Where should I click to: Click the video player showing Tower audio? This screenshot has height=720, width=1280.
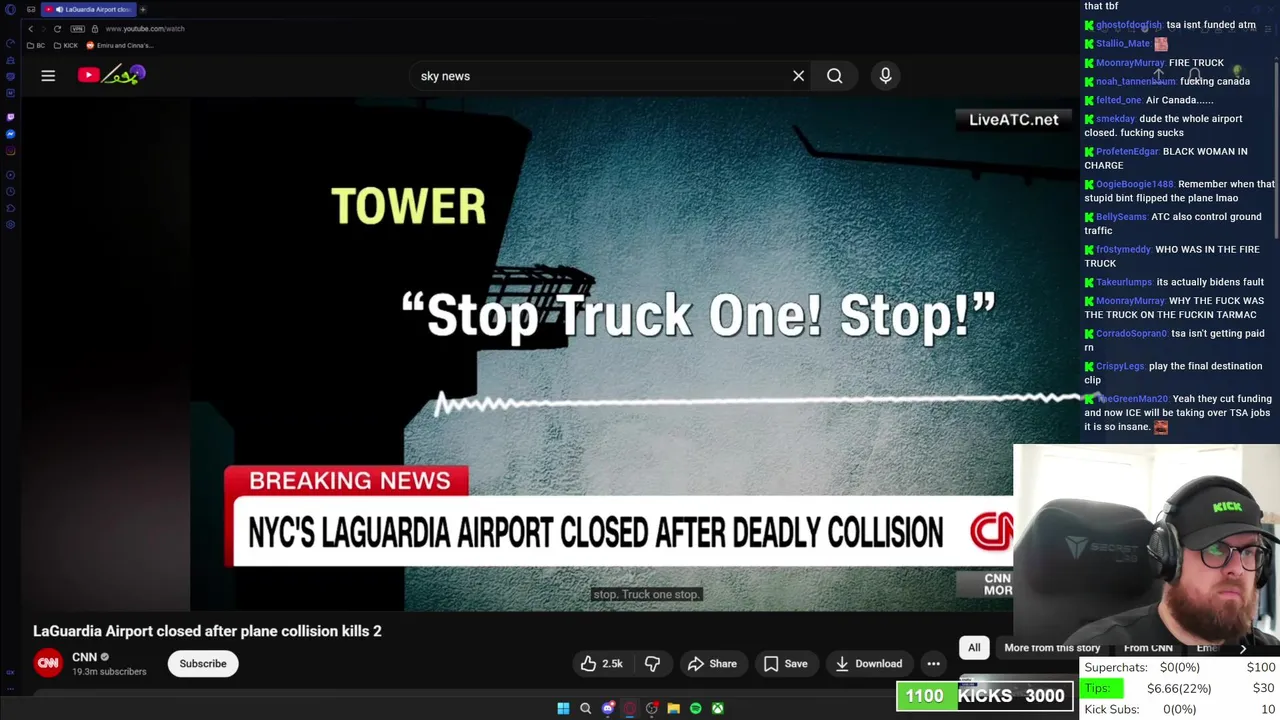pos(635,355)
